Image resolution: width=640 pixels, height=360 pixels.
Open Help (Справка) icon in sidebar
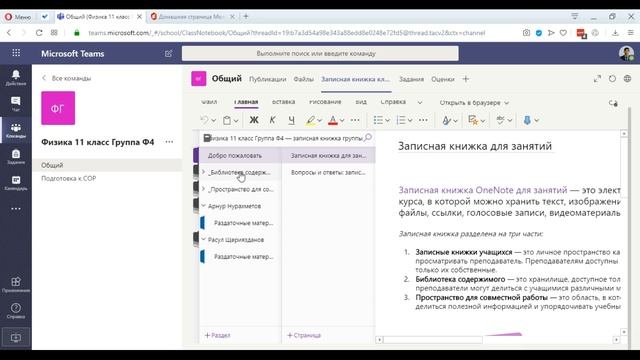[x=16, y=311]
